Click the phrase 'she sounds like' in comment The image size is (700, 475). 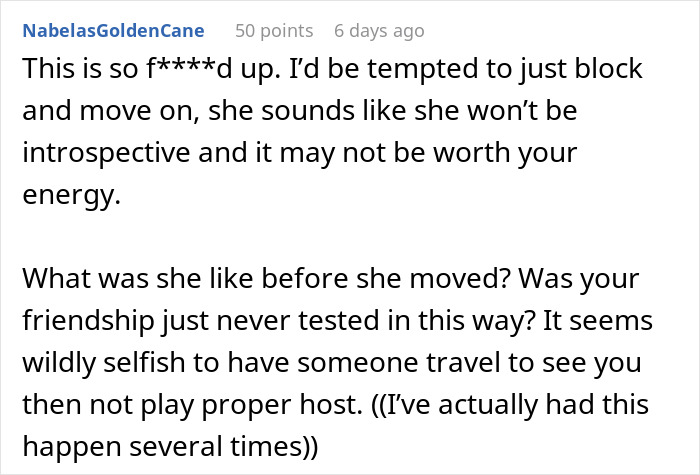(x=307, y=110)
